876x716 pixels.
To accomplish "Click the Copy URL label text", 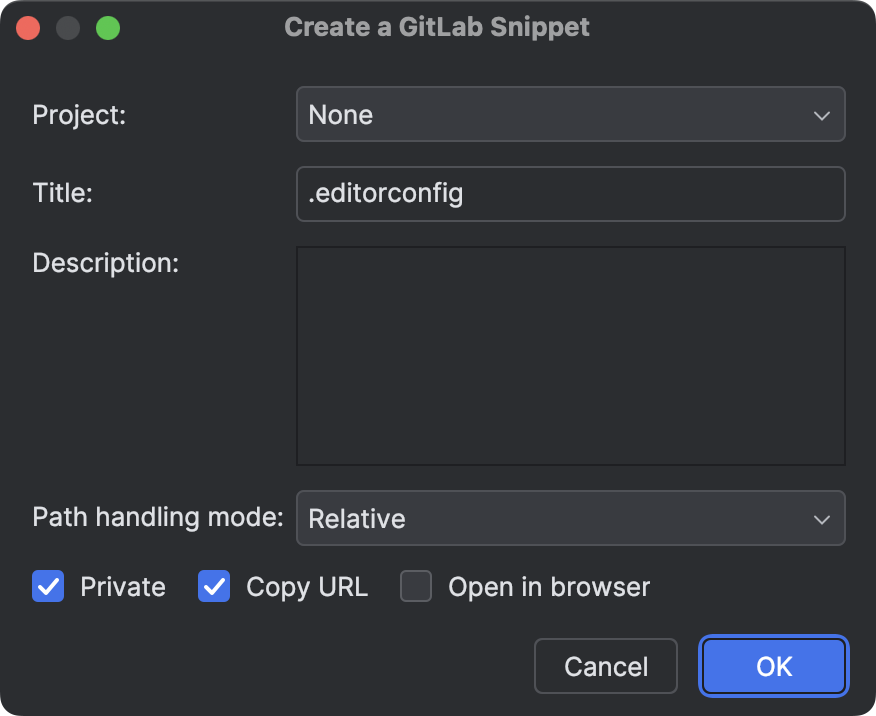I will click(x=304, y=587).
